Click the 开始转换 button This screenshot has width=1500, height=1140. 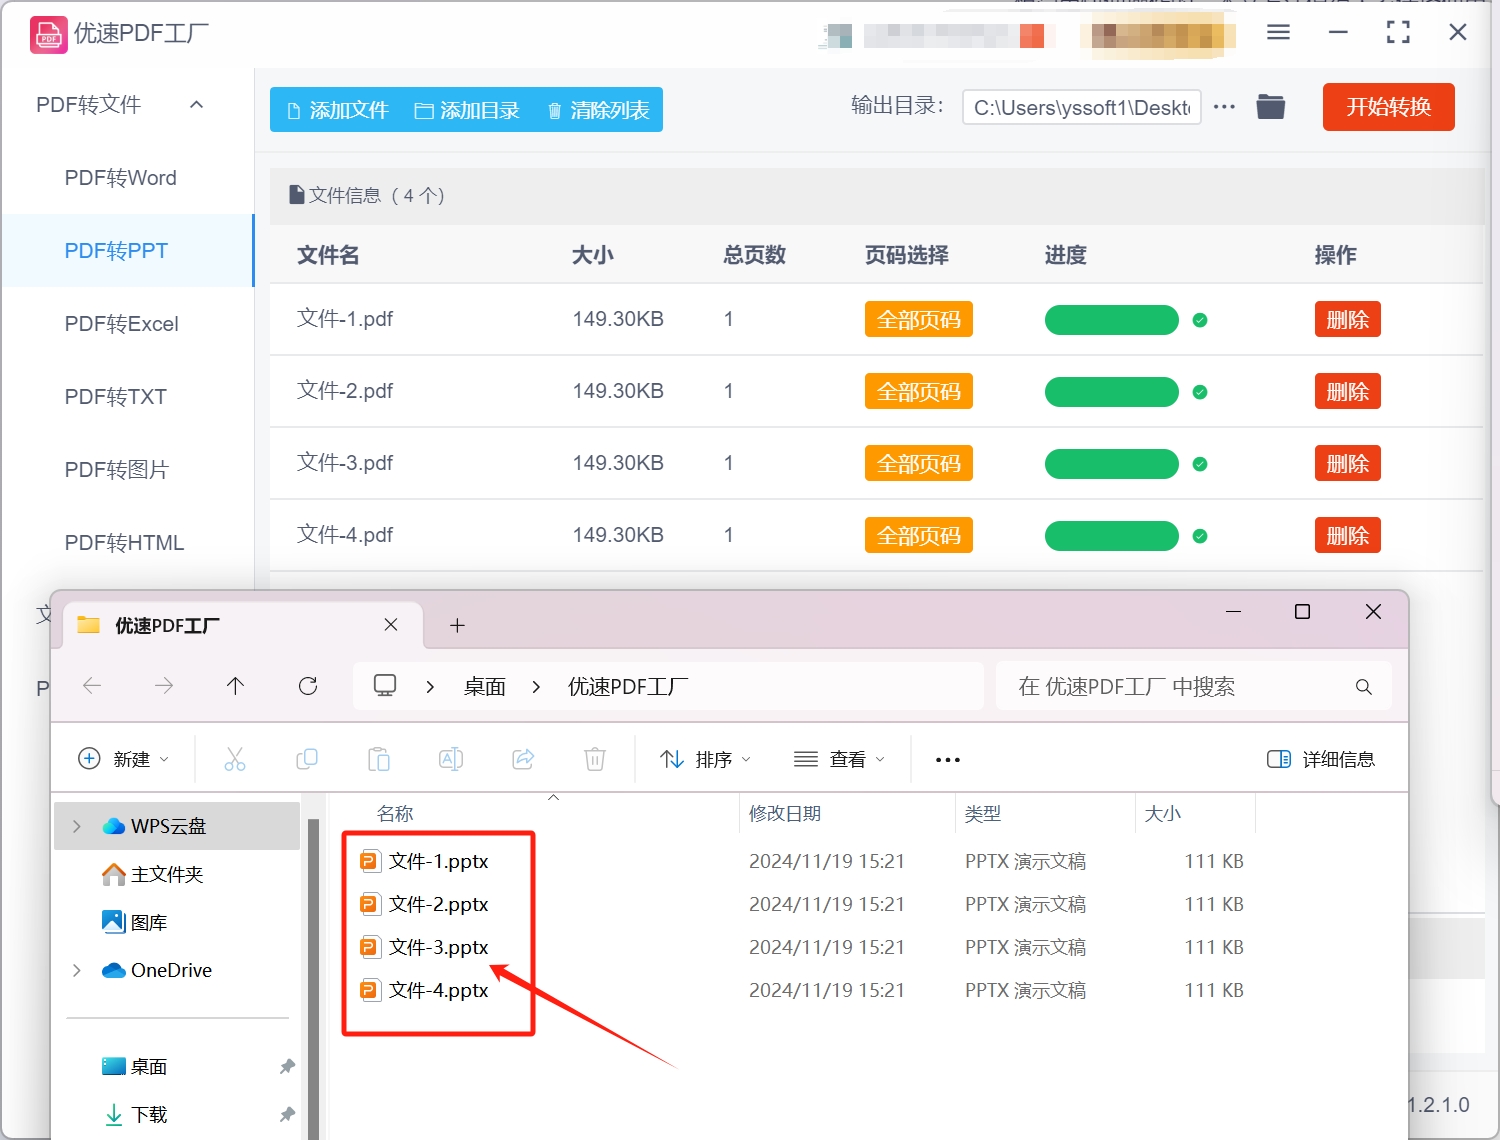1388,107
